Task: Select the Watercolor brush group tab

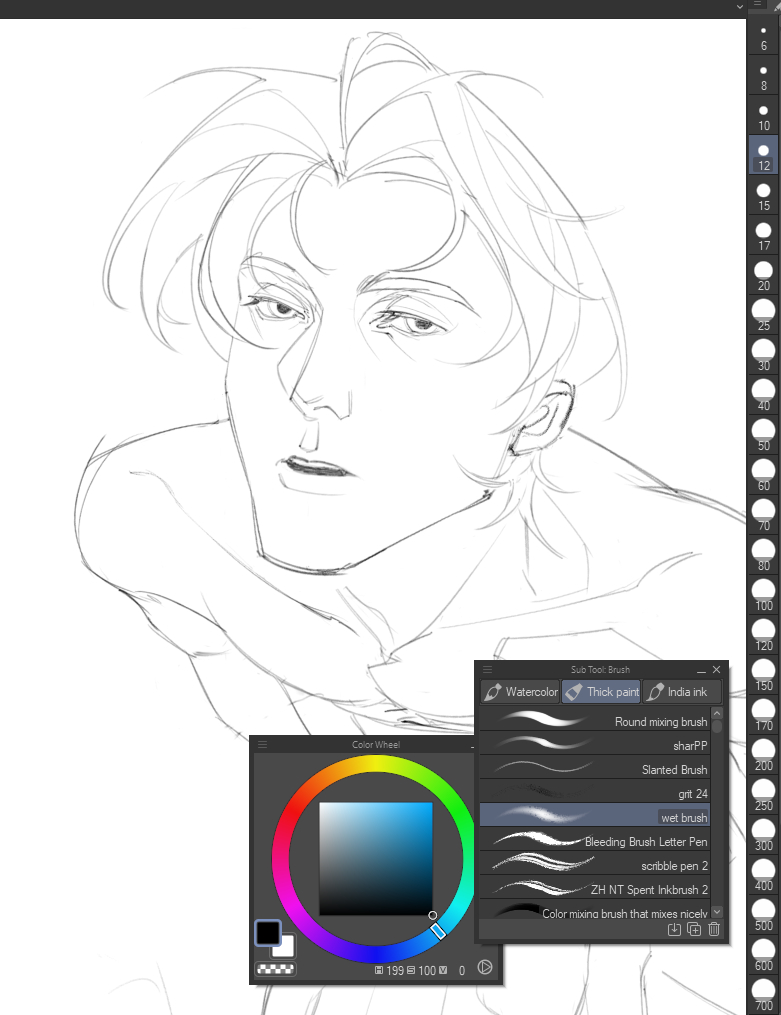Action: pos(520,692)
